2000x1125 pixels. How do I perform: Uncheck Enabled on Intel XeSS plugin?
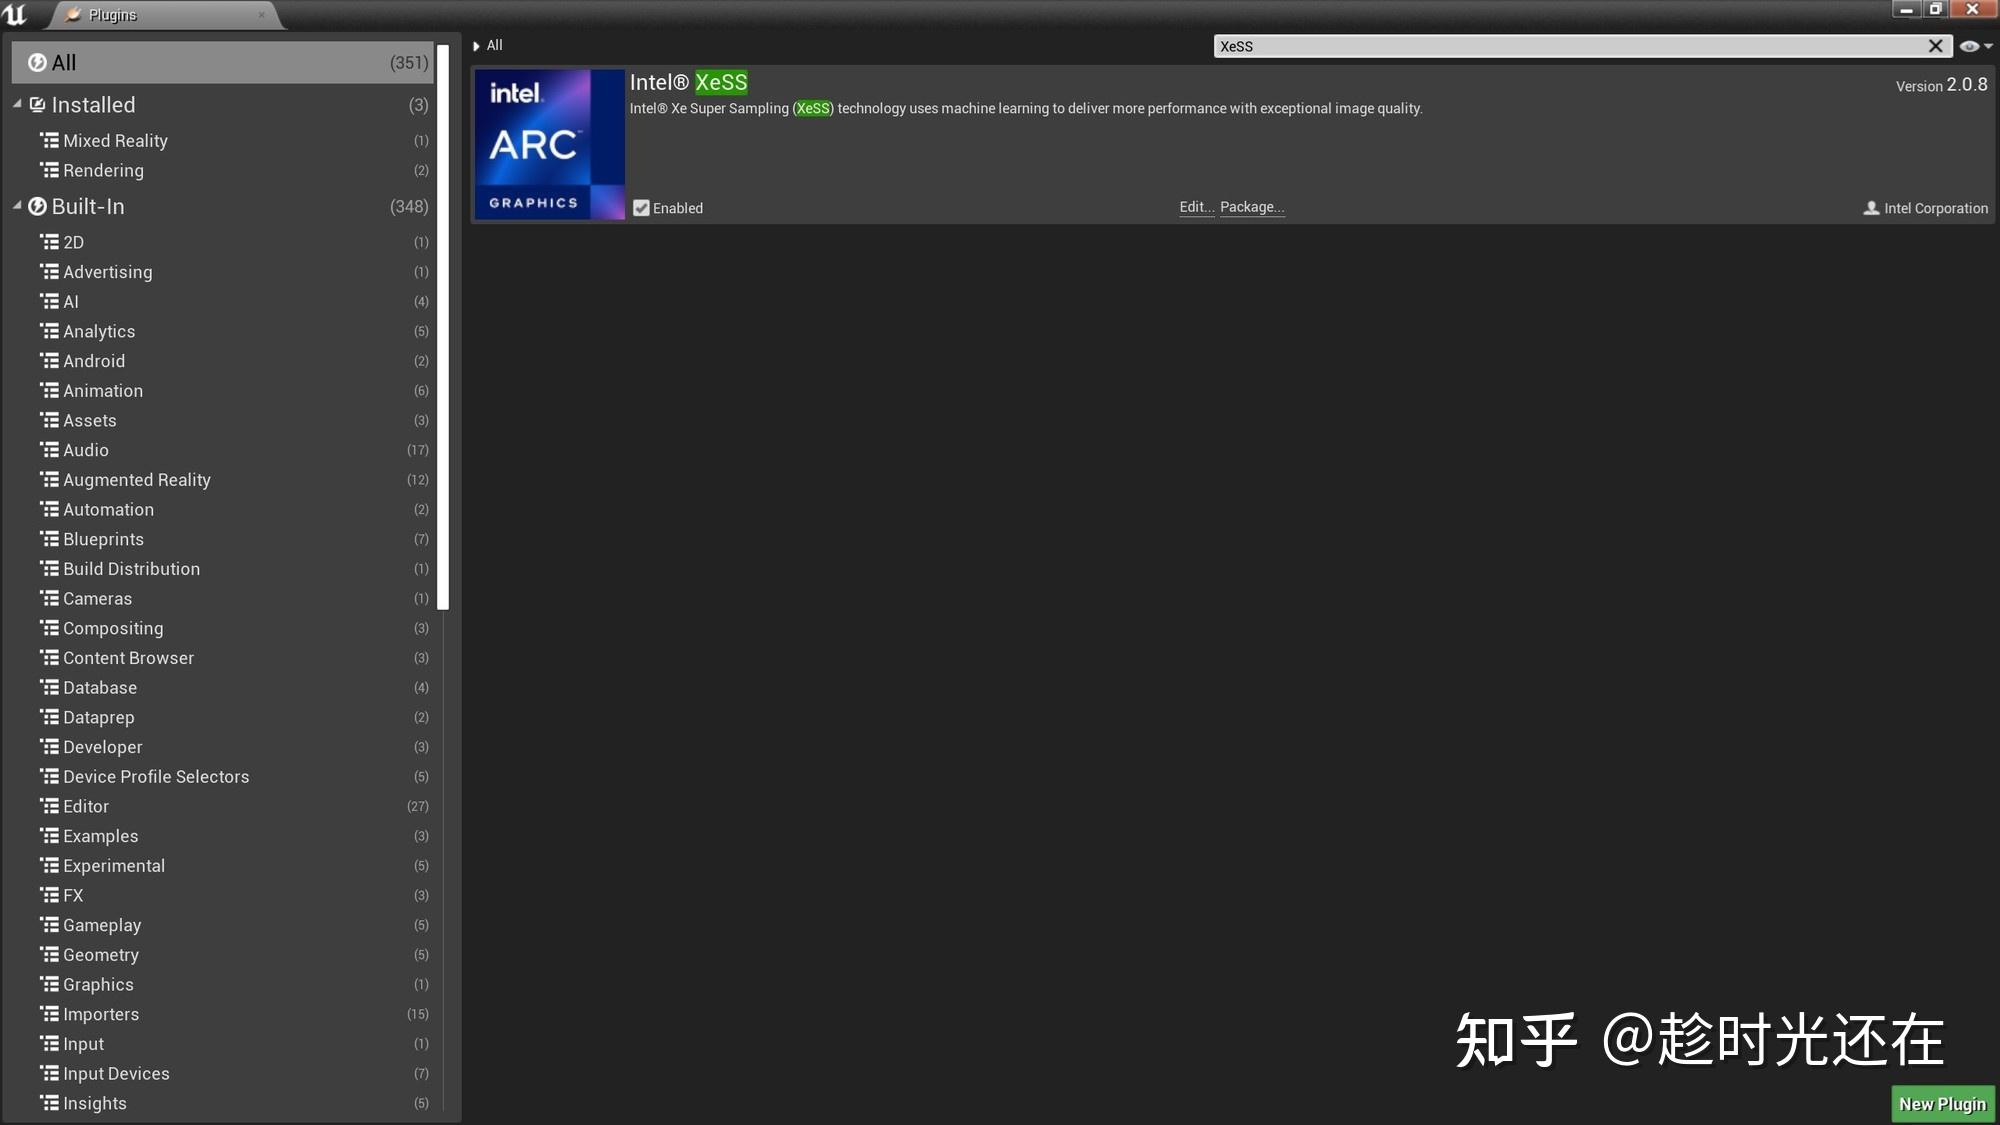(641, 208)
